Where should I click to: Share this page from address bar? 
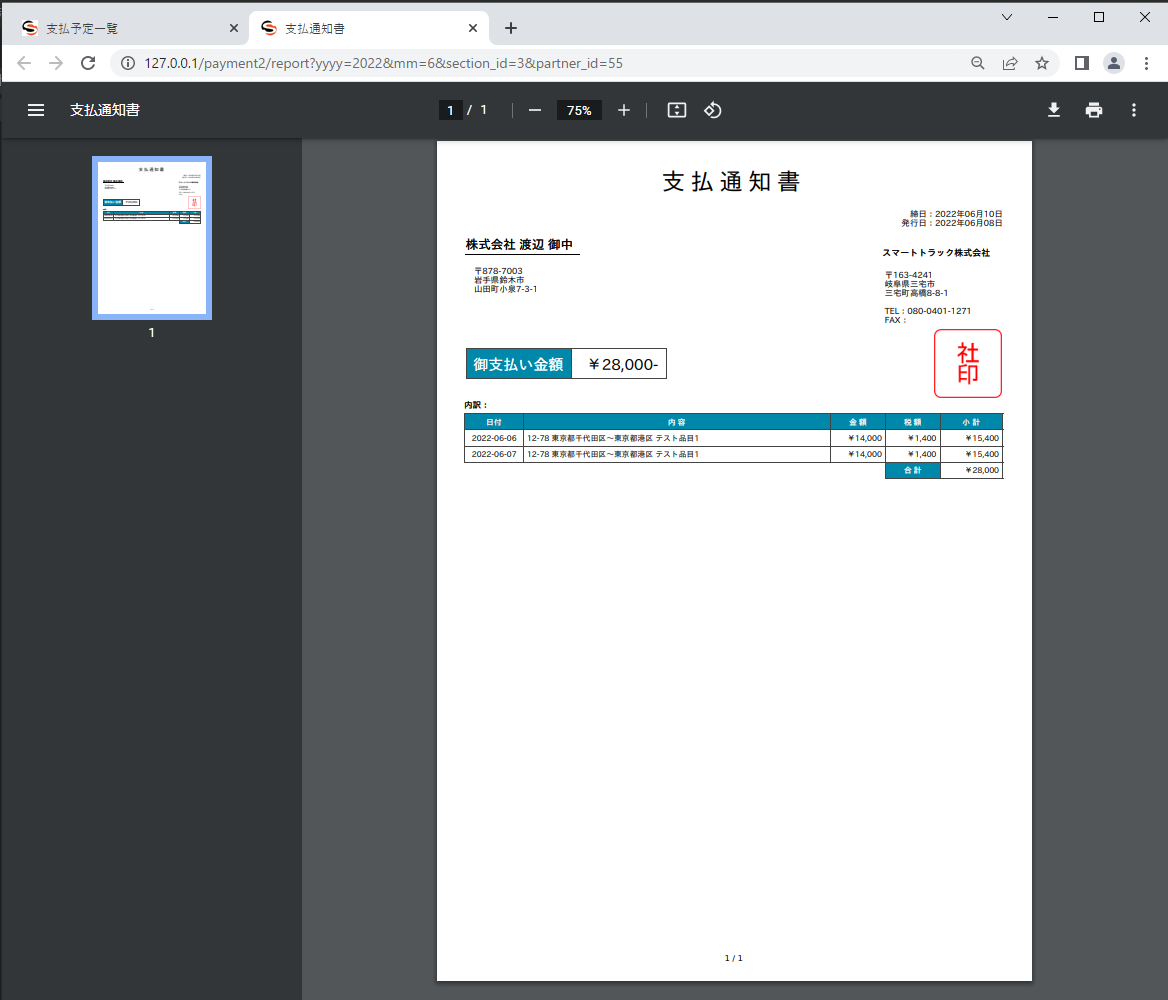[1010, 63]
